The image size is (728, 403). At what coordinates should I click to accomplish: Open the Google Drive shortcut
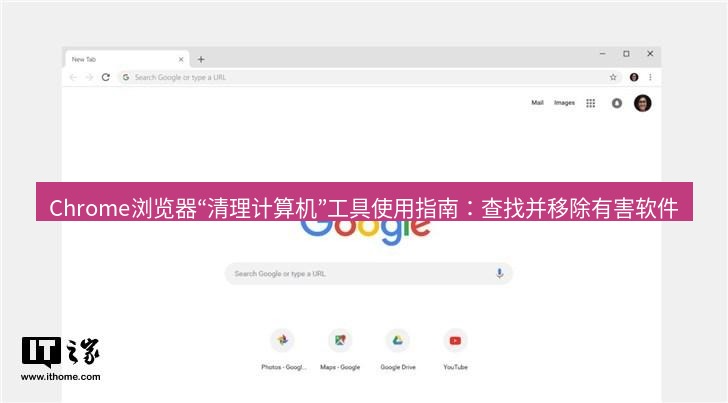[x=398, y=349]
